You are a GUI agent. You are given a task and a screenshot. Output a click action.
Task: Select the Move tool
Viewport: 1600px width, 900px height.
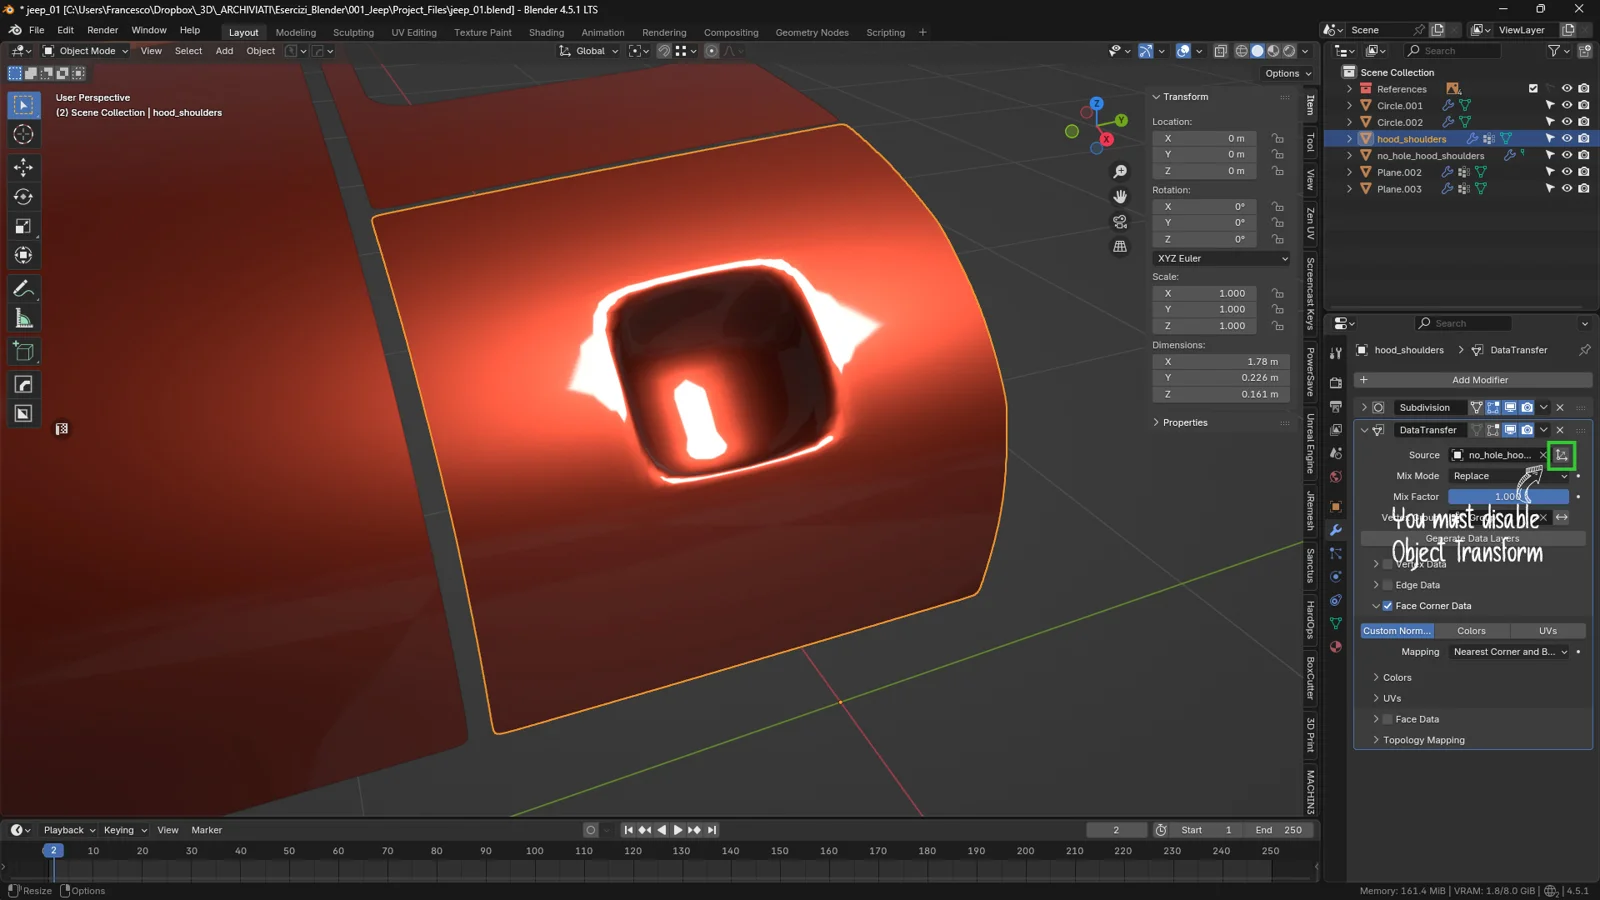[23, 167]
